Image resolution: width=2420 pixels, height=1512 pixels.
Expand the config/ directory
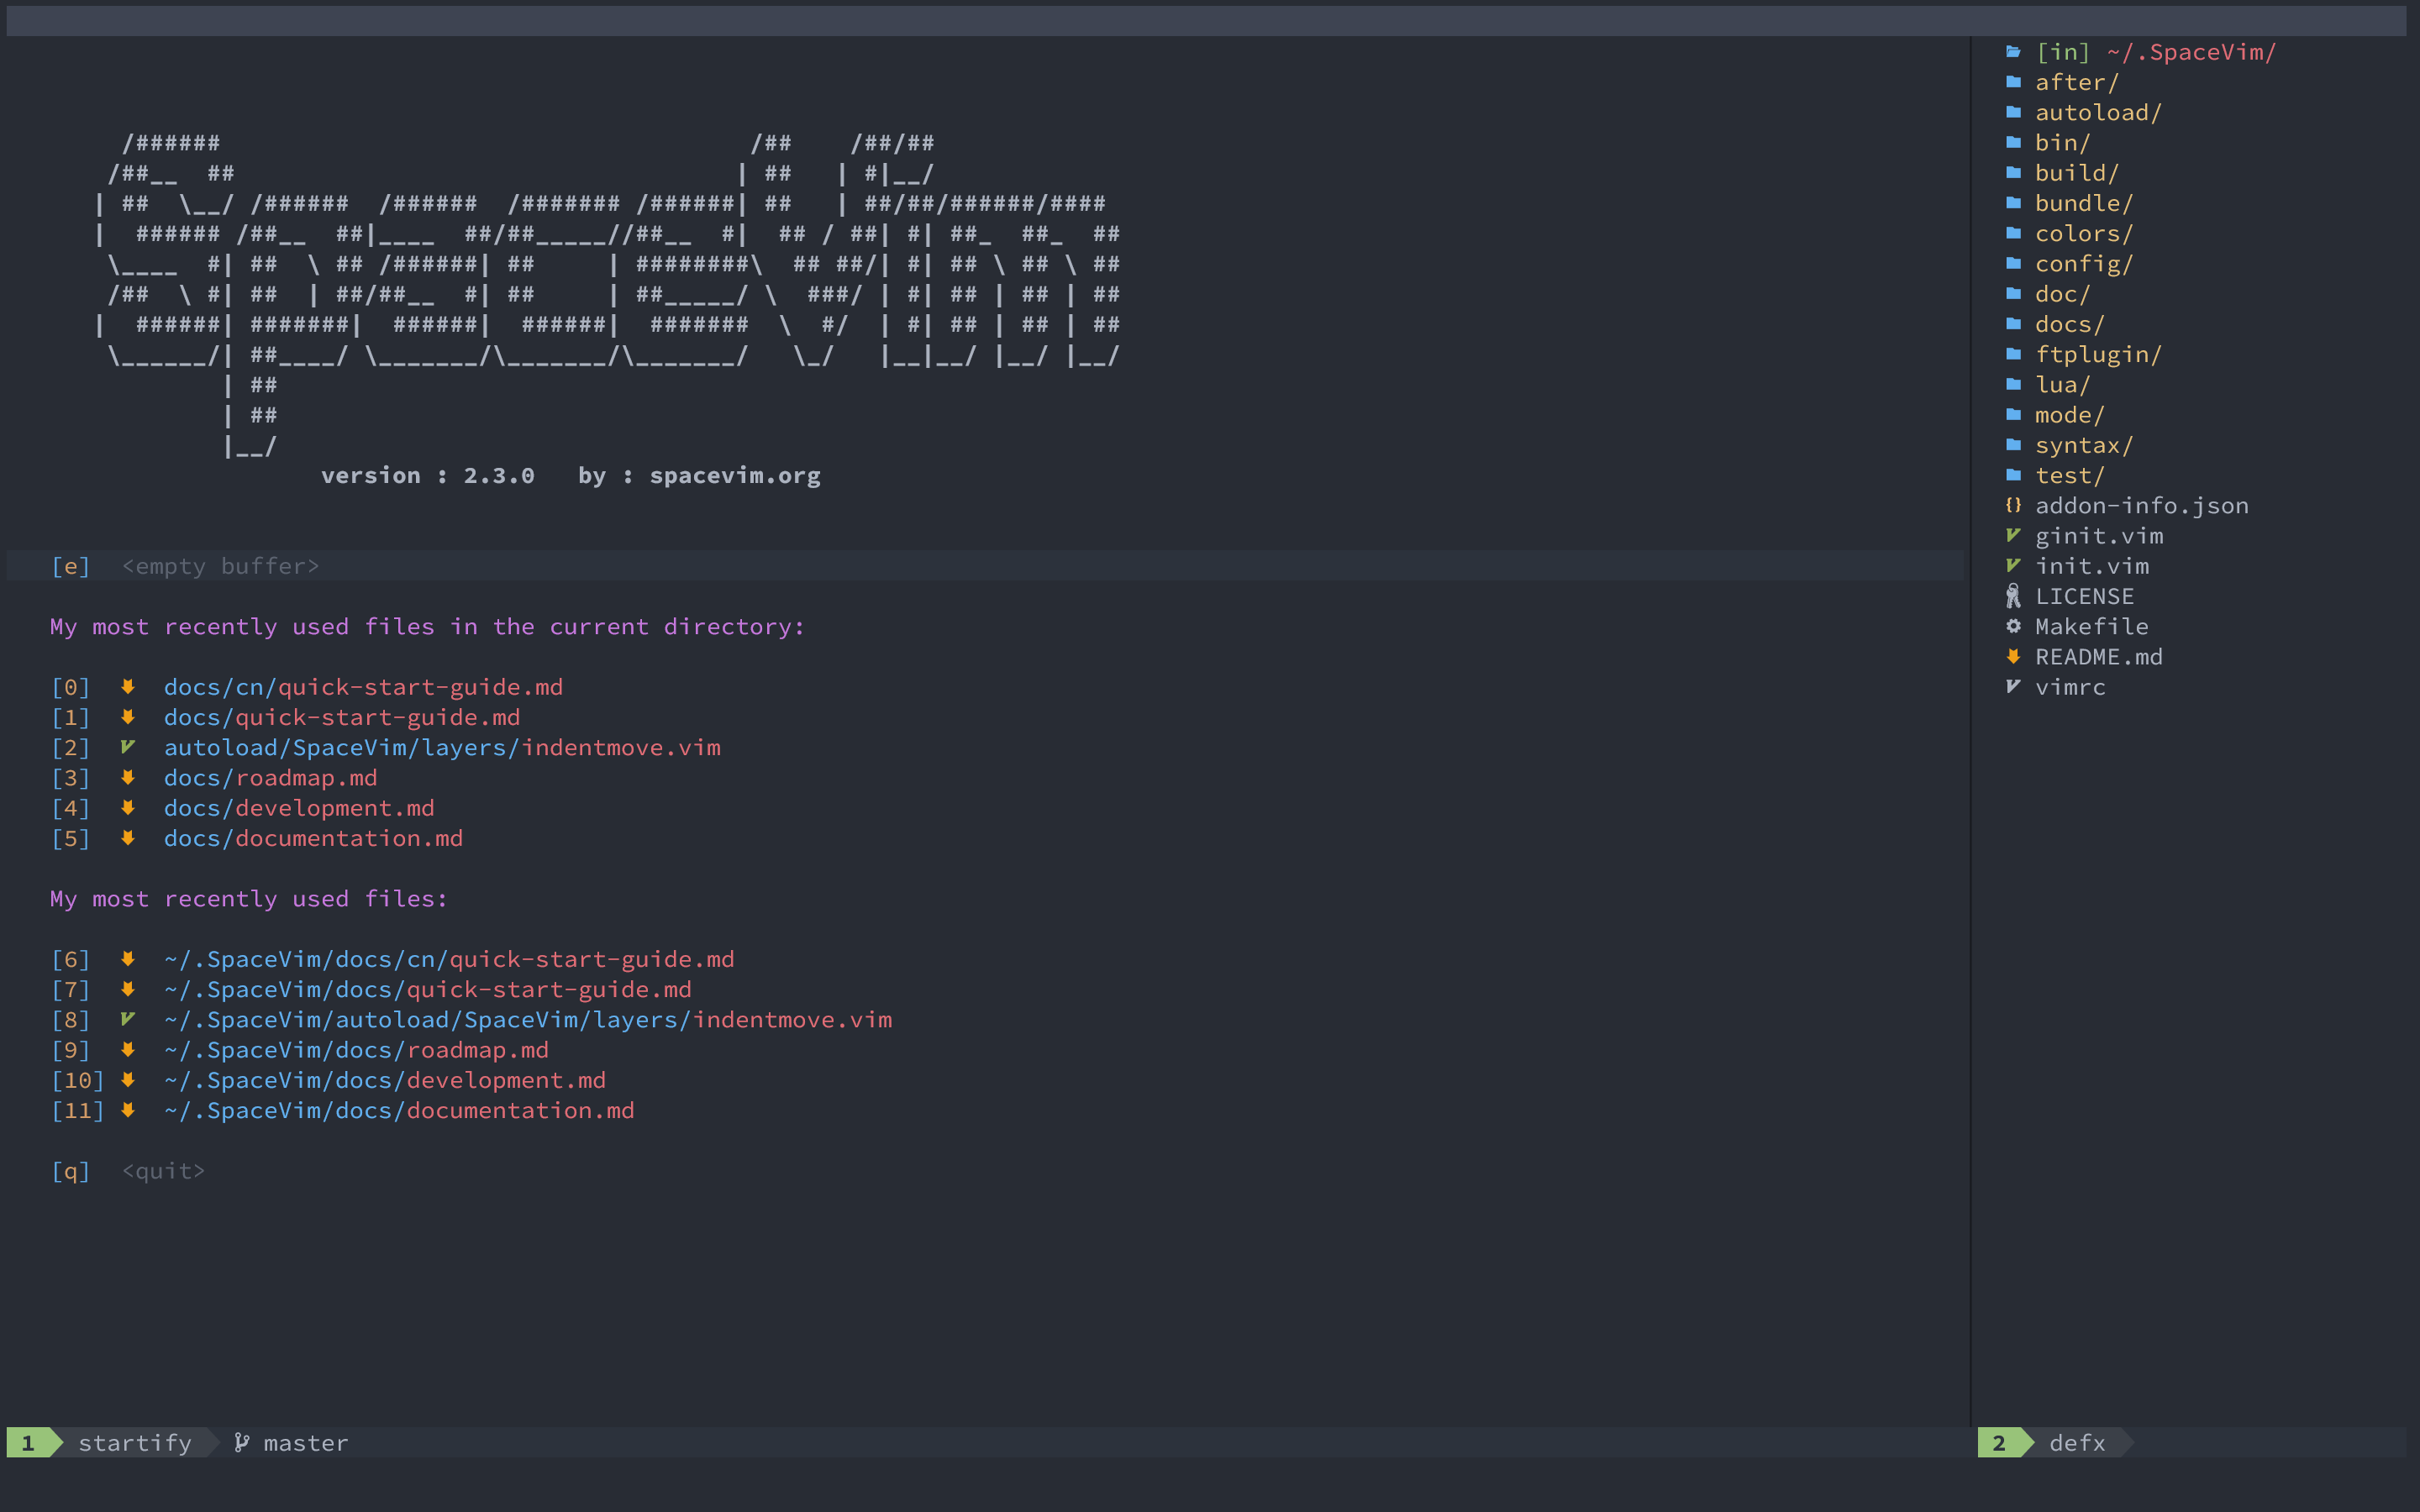pyautogui.click(x=2084, y=264)
